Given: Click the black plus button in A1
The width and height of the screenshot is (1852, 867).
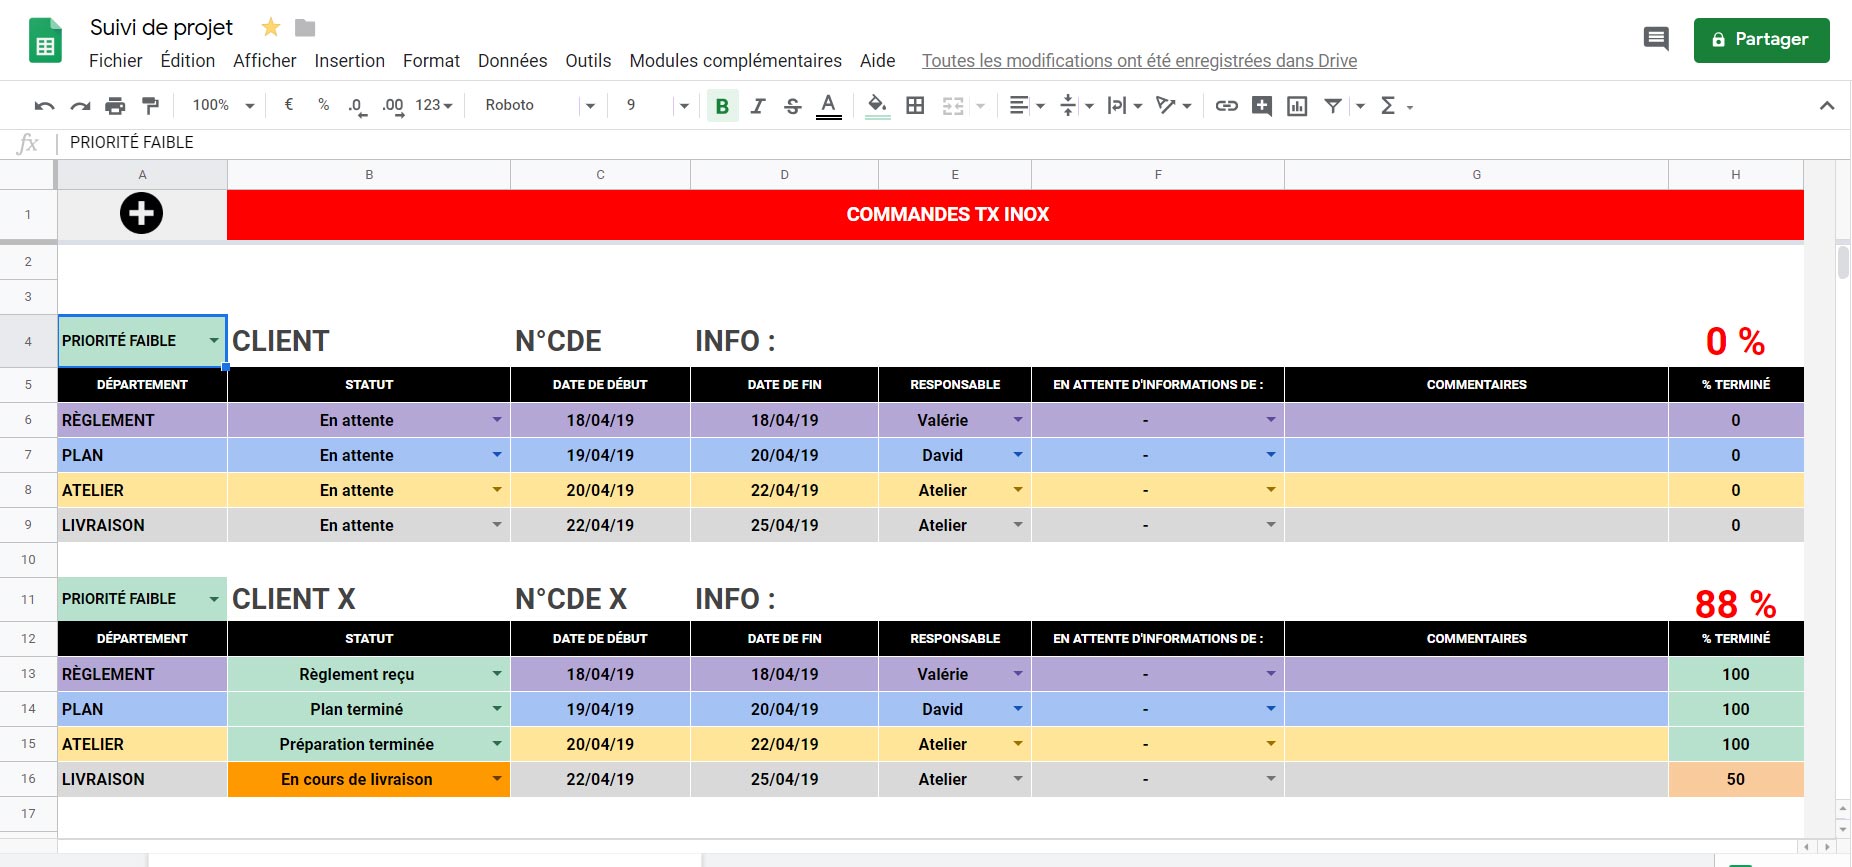Looking at the screenshot, I should pos(141,213).
